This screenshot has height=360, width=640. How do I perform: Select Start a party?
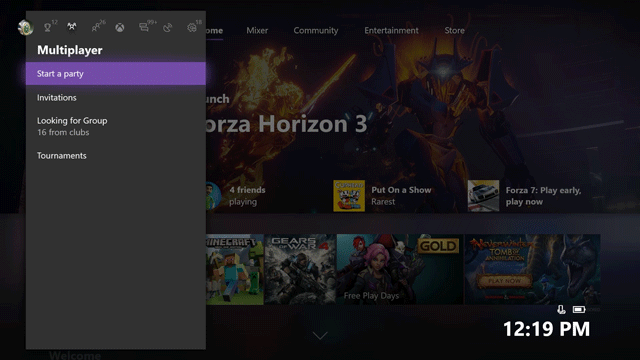[116, 73]
